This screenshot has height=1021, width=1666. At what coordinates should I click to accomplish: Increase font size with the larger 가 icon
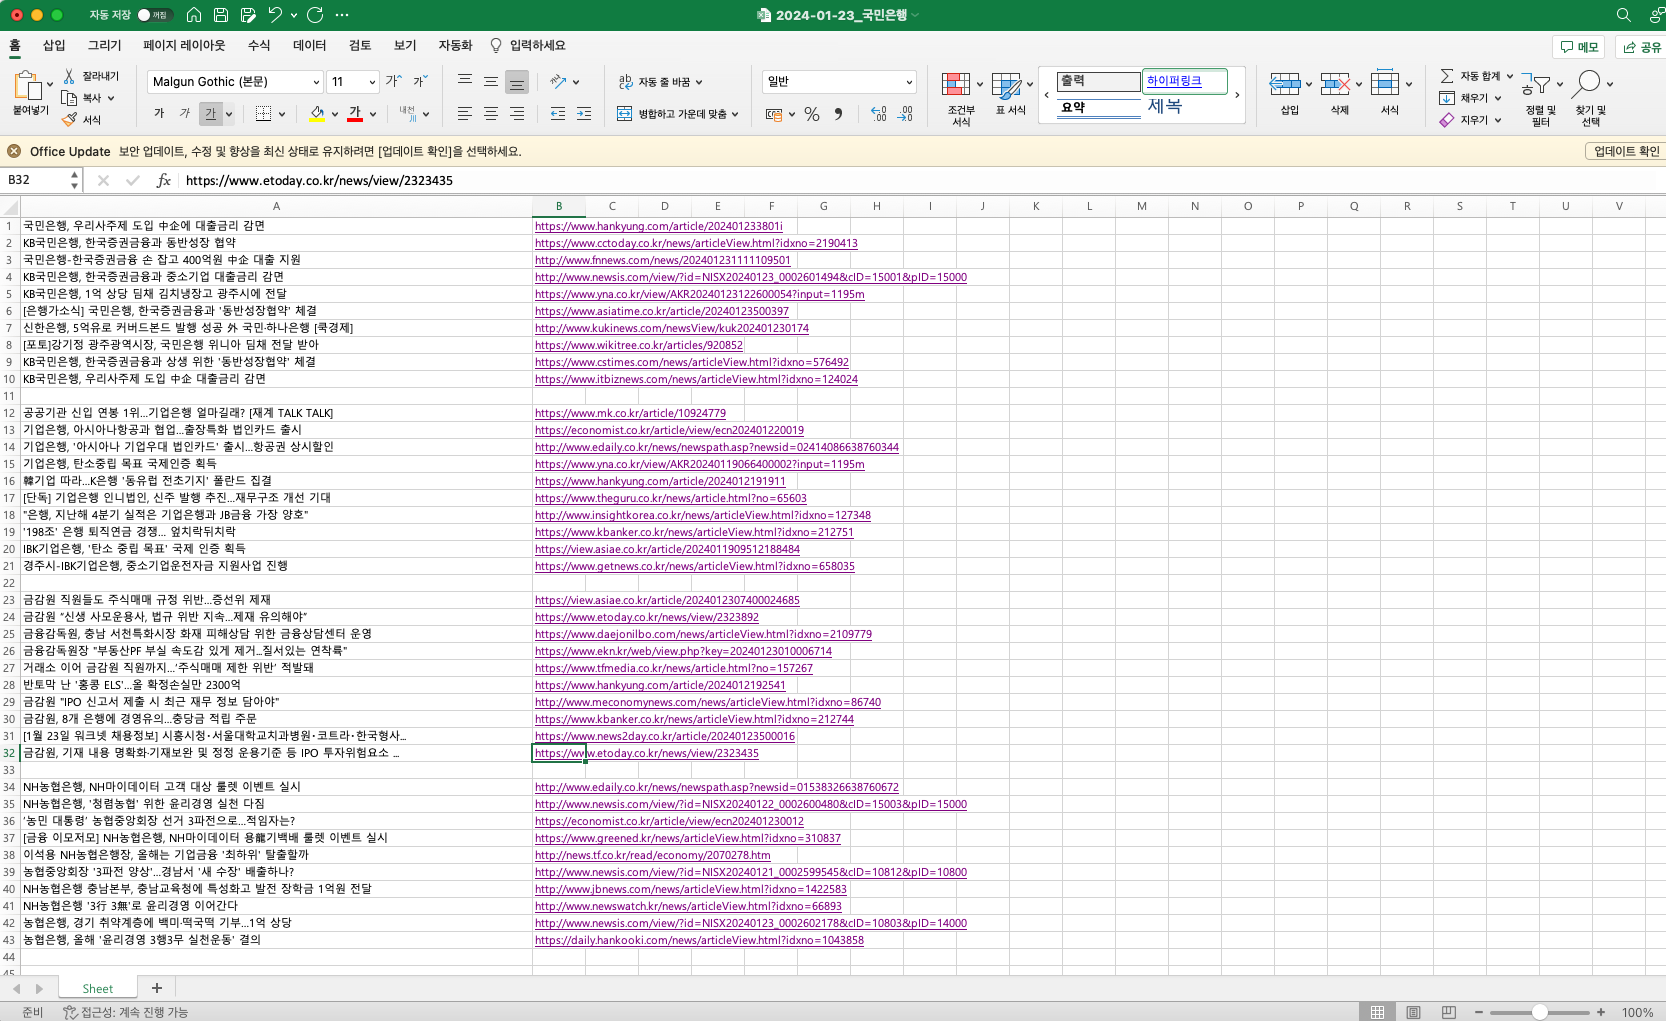(394, 82)
